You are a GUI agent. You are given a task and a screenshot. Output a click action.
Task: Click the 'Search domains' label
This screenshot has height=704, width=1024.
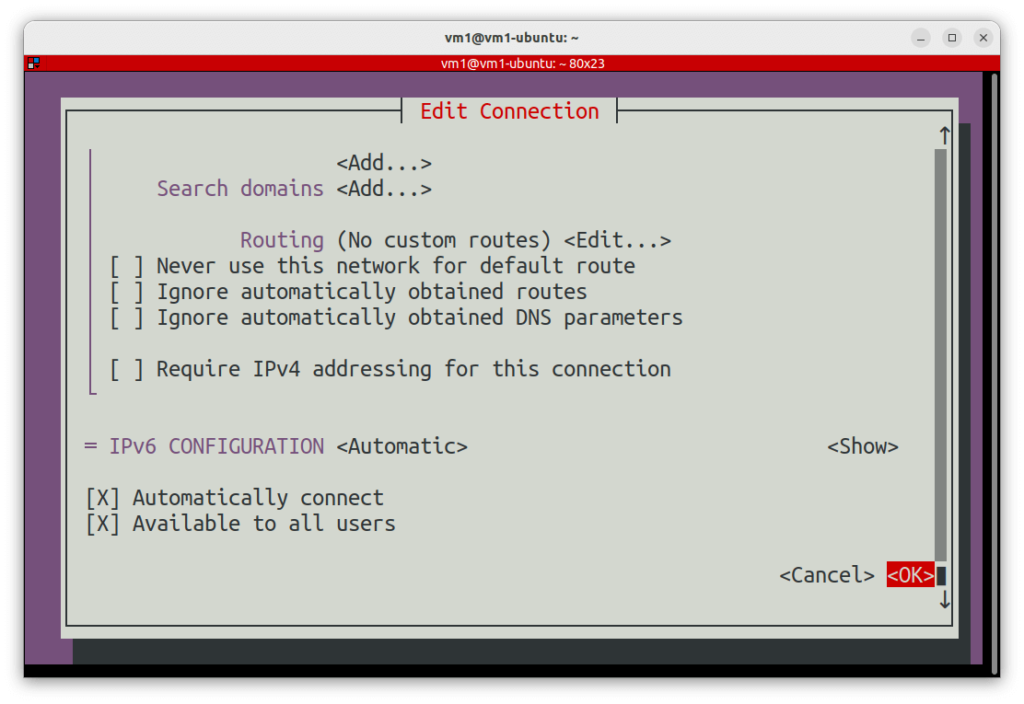[x=240, y=189]
